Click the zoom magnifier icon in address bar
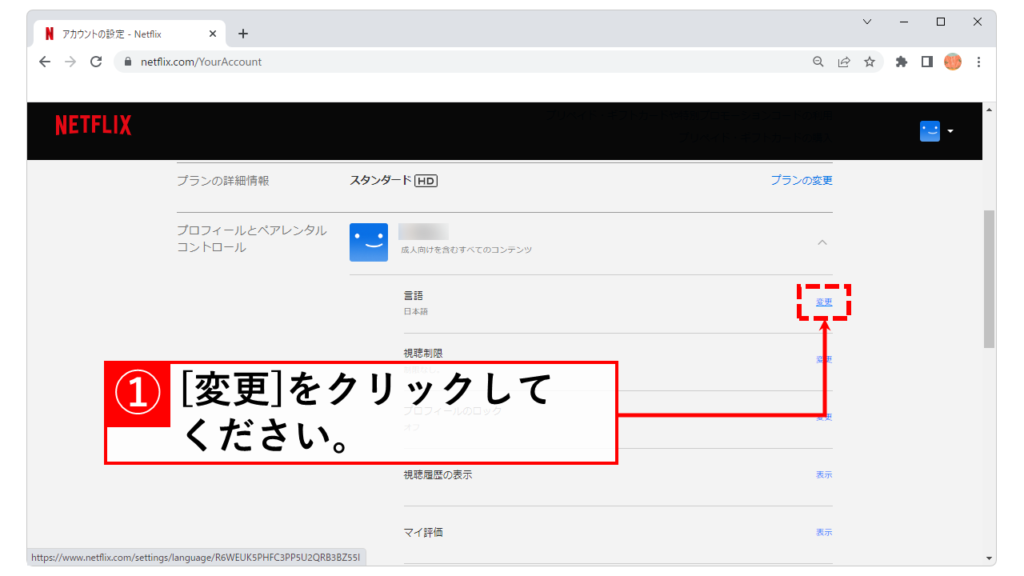The width and height of the screenshot is (1024, 576). tap(818, 62)
